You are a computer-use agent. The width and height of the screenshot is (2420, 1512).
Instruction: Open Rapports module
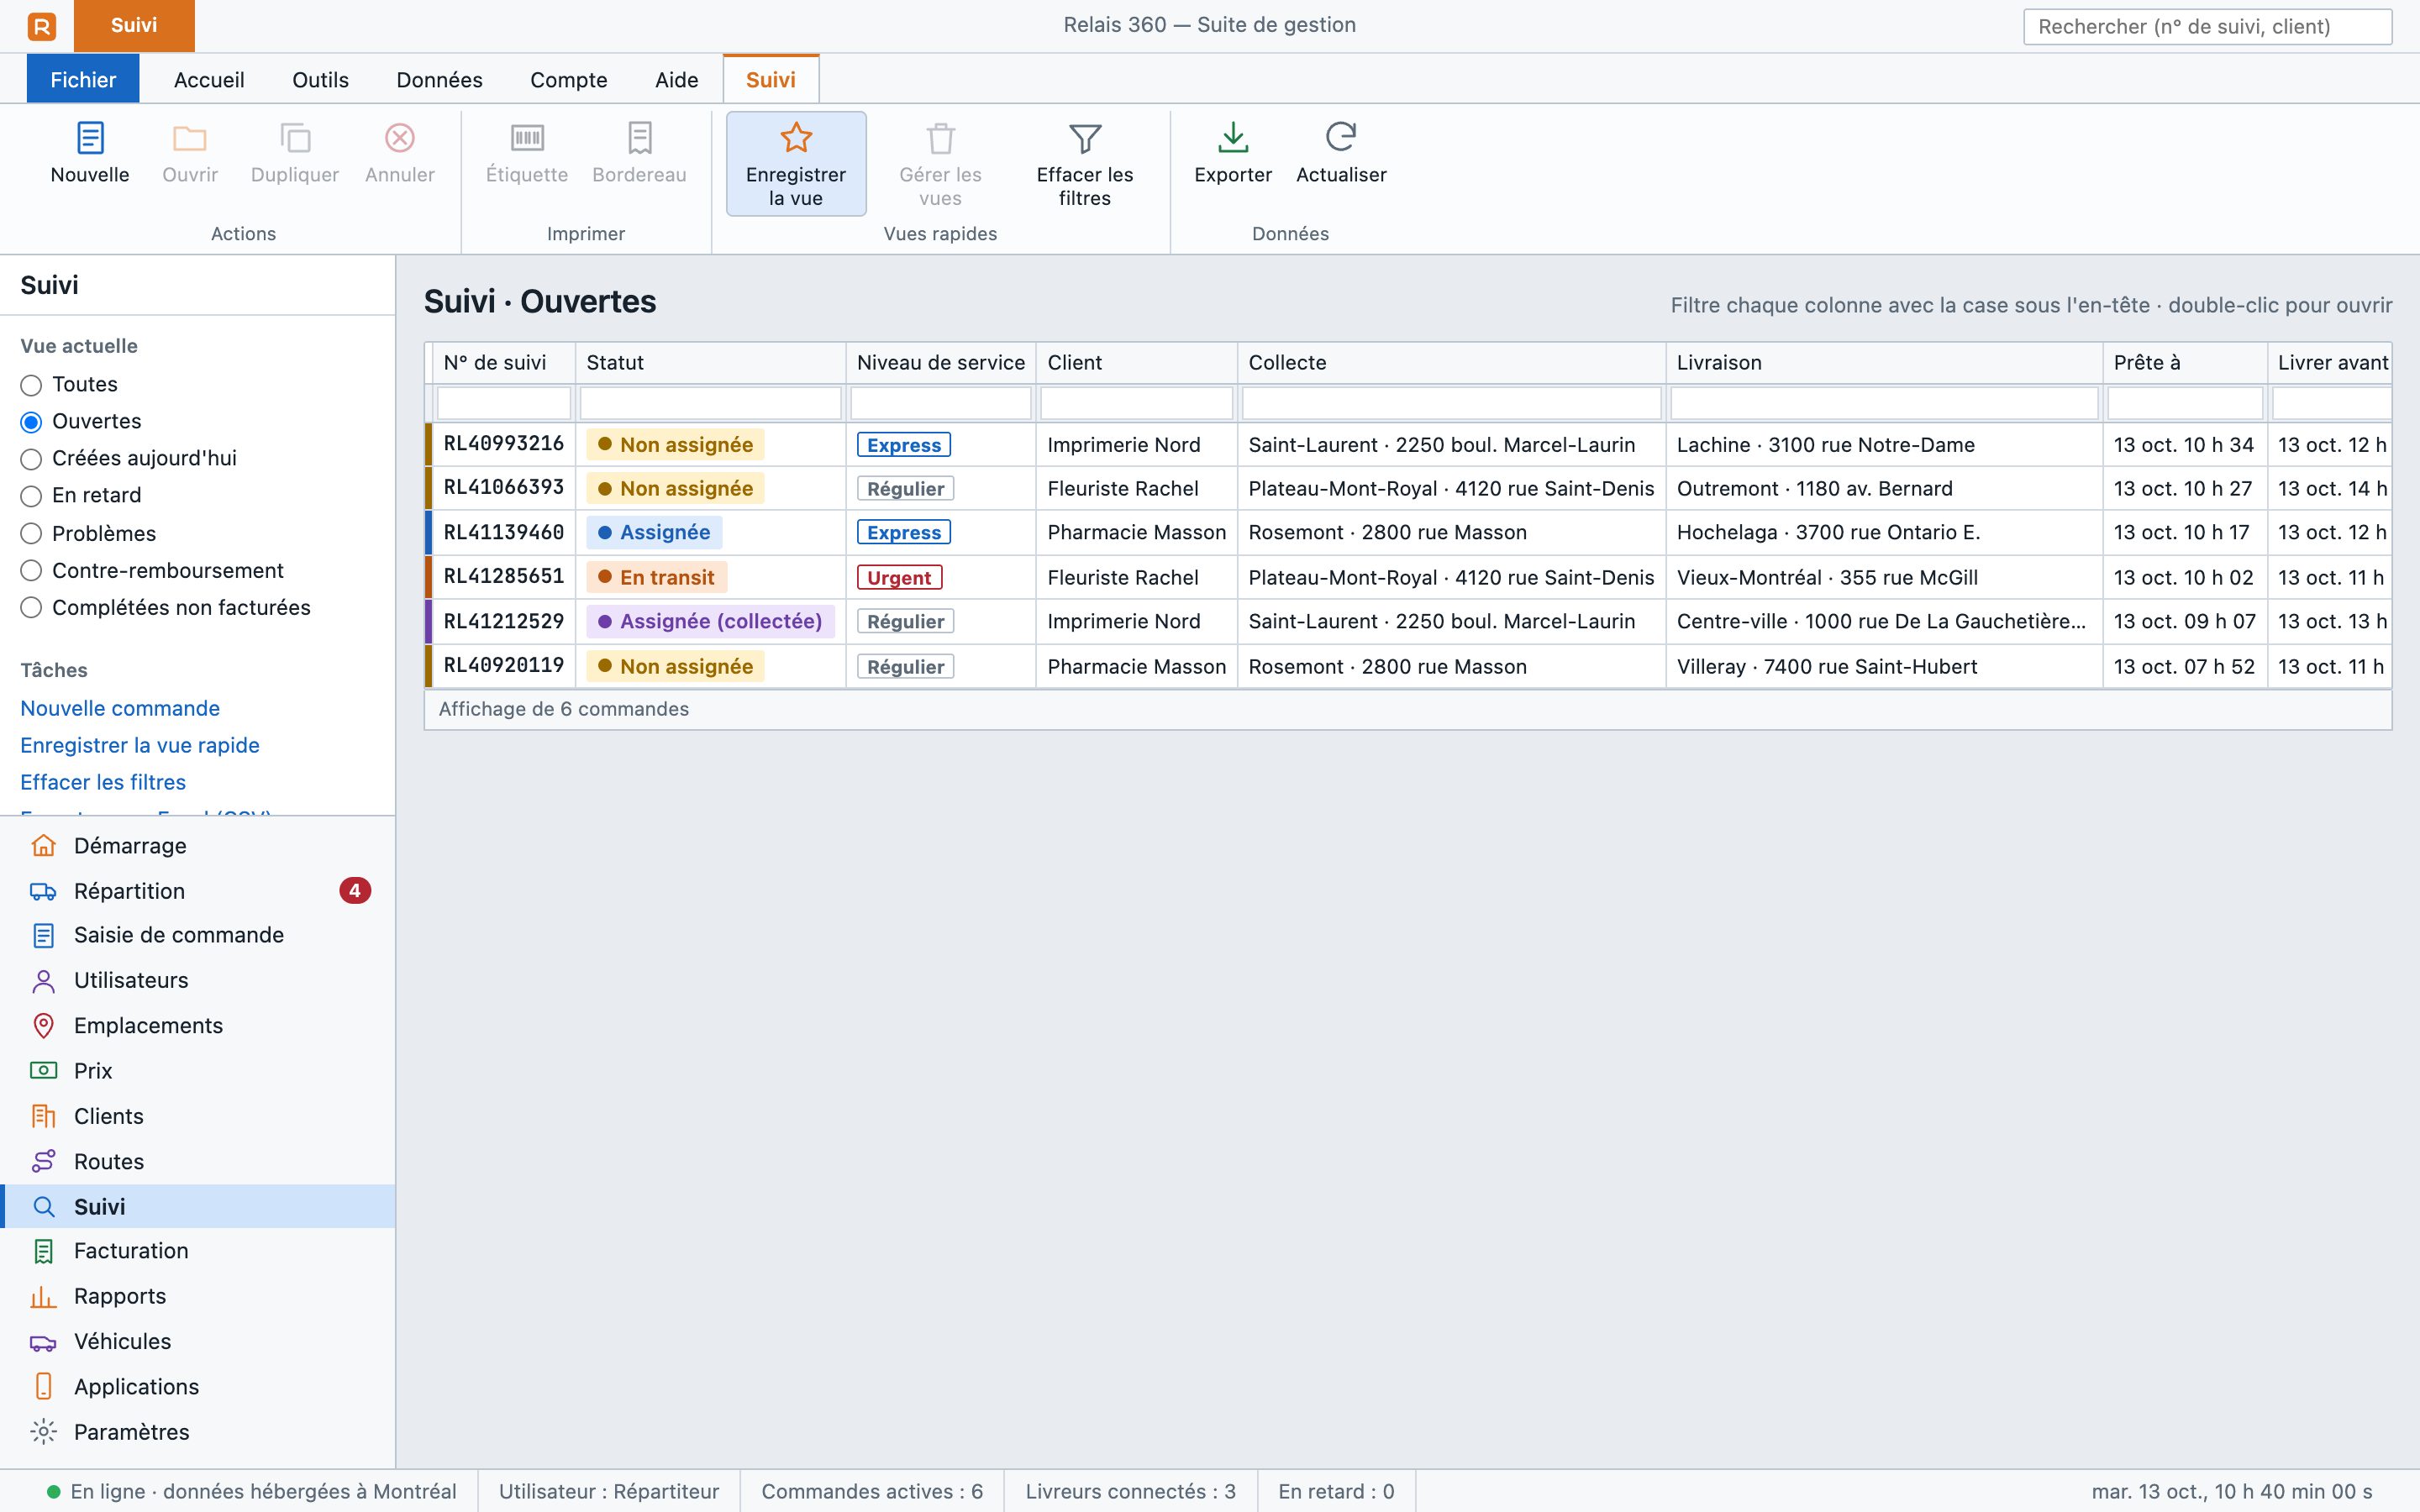[x=198, y=1296]
